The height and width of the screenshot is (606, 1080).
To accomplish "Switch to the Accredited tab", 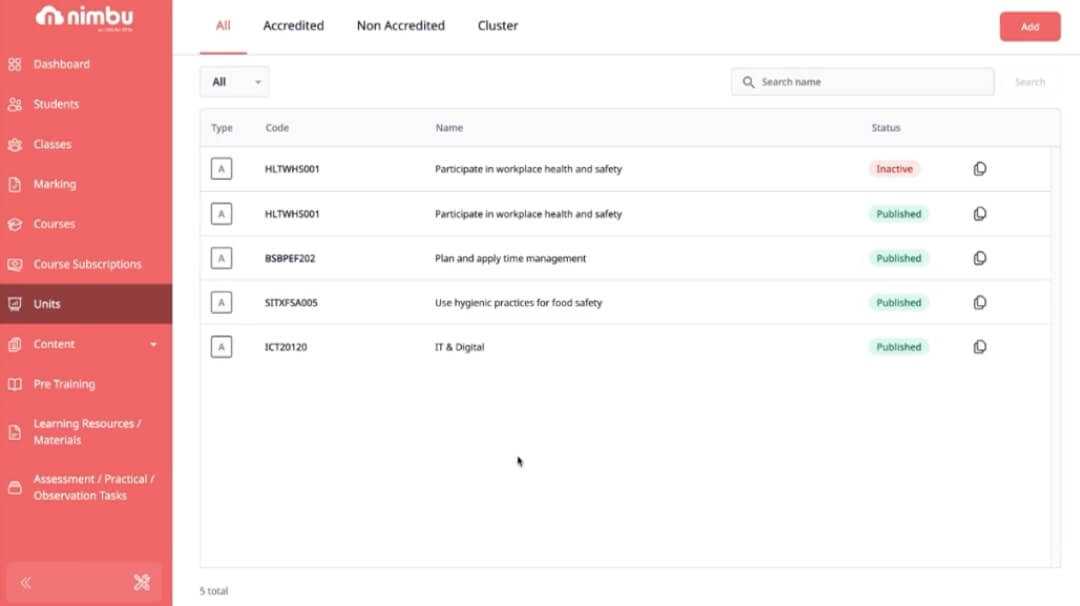I will coord(293,25).
